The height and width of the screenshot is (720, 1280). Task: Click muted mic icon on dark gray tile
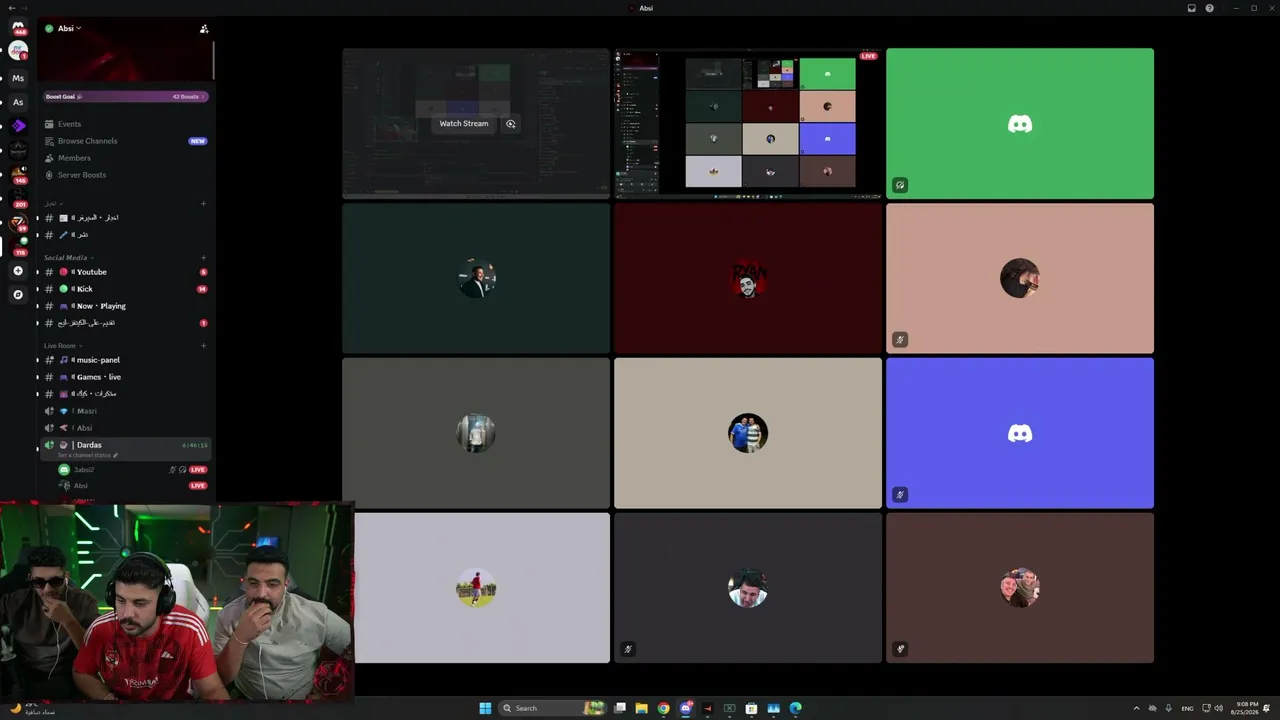tap(628, 649)
